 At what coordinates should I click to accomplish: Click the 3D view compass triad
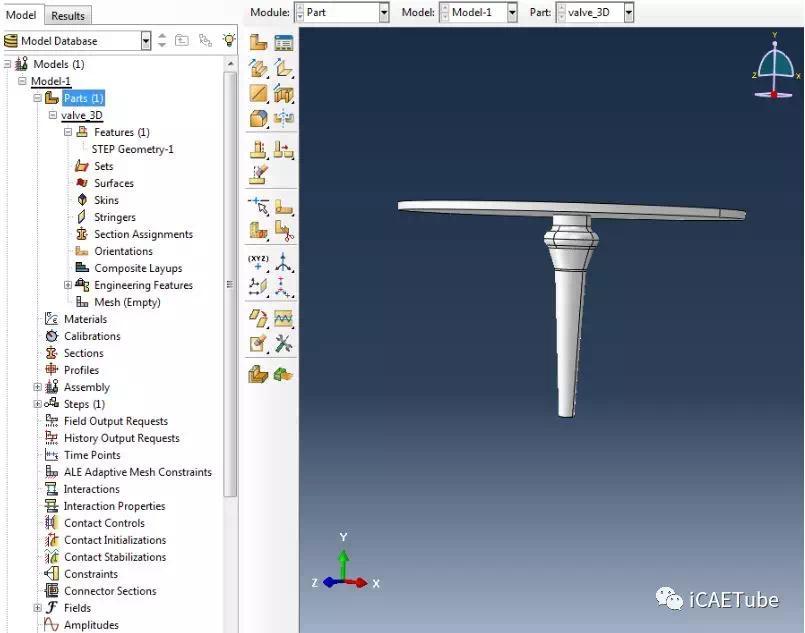point(775,67)
